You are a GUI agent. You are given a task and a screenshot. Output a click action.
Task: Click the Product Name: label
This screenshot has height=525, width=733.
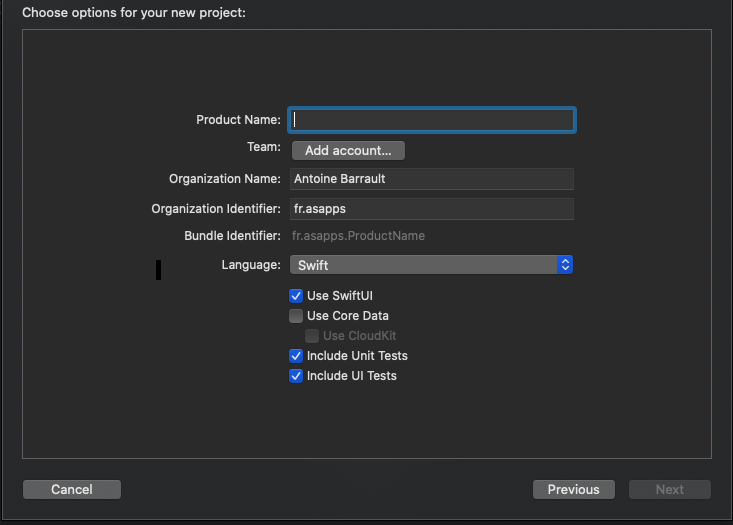coord(238,120)
